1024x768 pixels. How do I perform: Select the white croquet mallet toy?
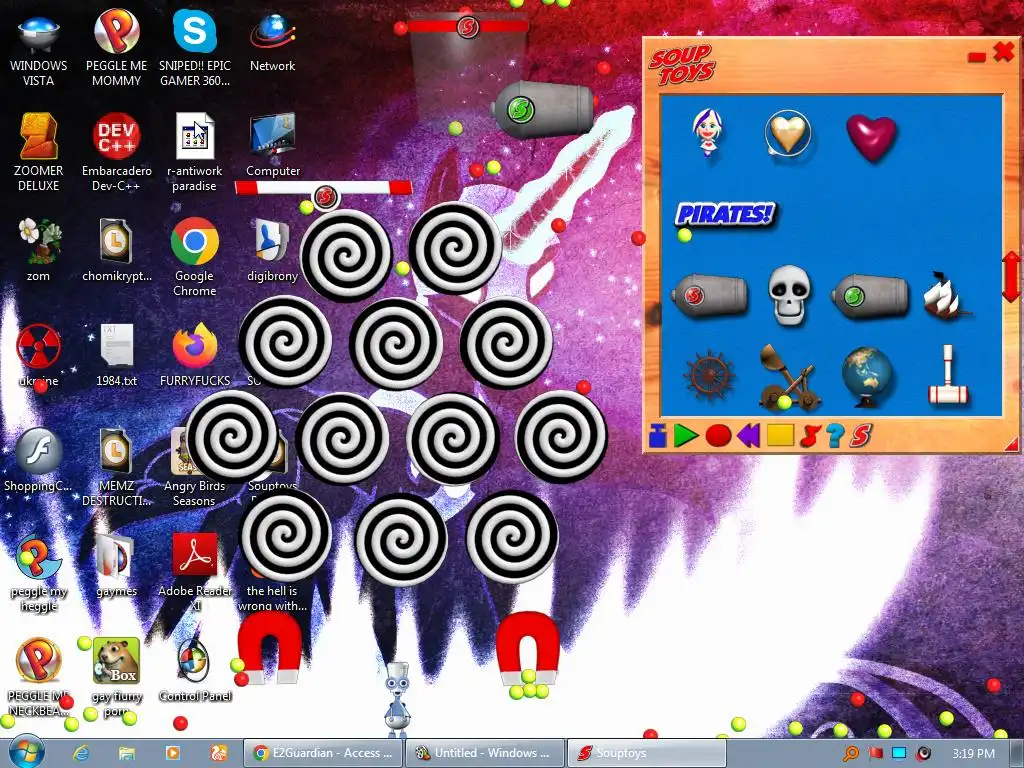pos(948,376)
